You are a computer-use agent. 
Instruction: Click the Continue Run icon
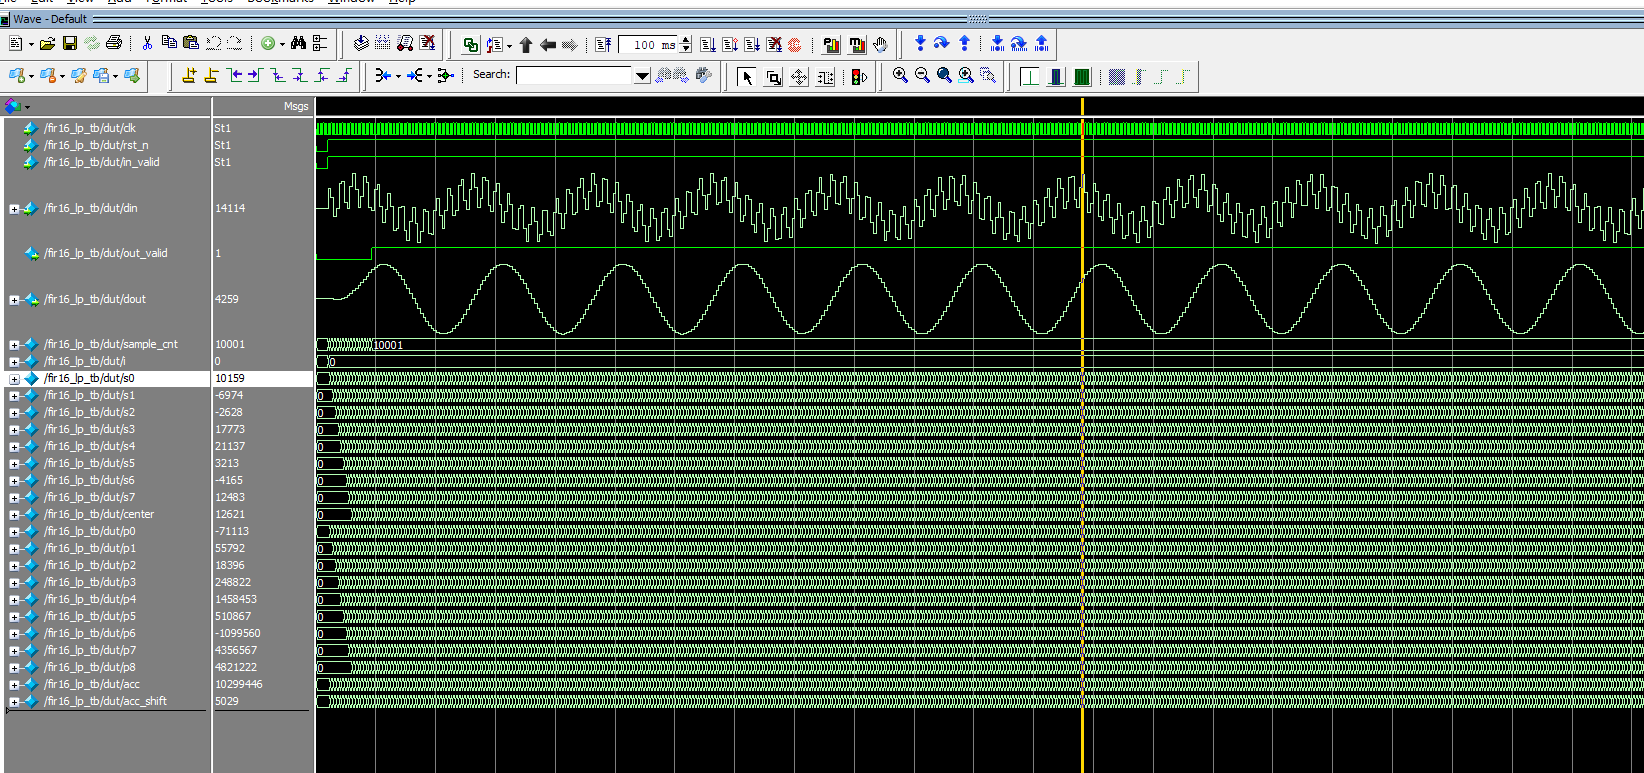click(x=730, y=45)
